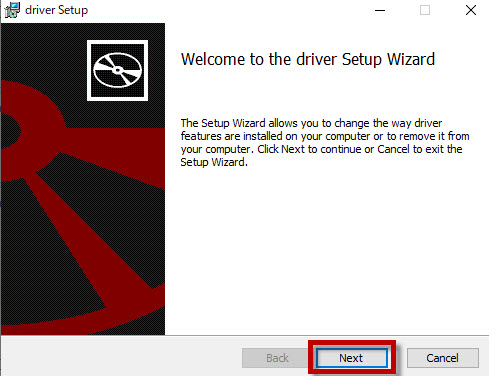Image resolution: width=489 pixels, height=376 pixels.
Task: Click the word 'Cancel' inside the description text
Action: pyautogui.click(x=393, y=149)
